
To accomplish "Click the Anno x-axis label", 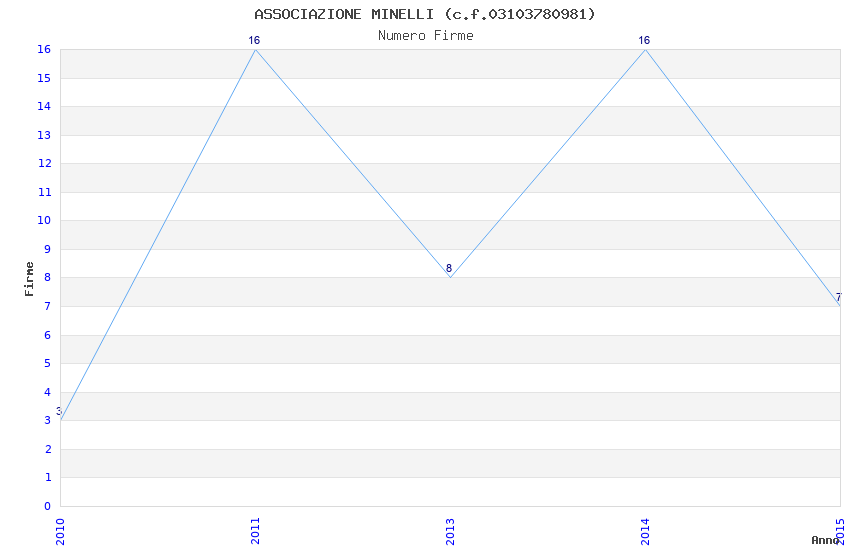I will [x=825, y=540].
